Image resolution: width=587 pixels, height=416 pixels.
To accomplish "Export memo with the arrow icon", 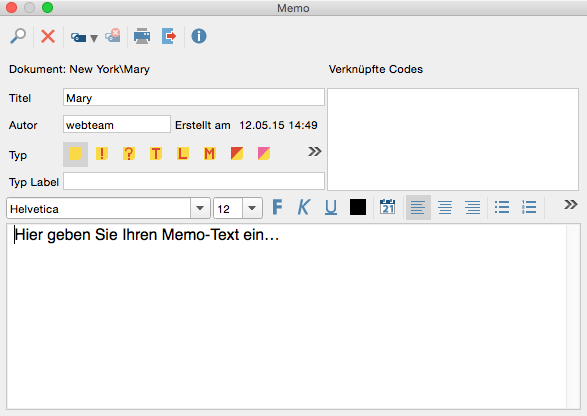I will coord(169,36).
